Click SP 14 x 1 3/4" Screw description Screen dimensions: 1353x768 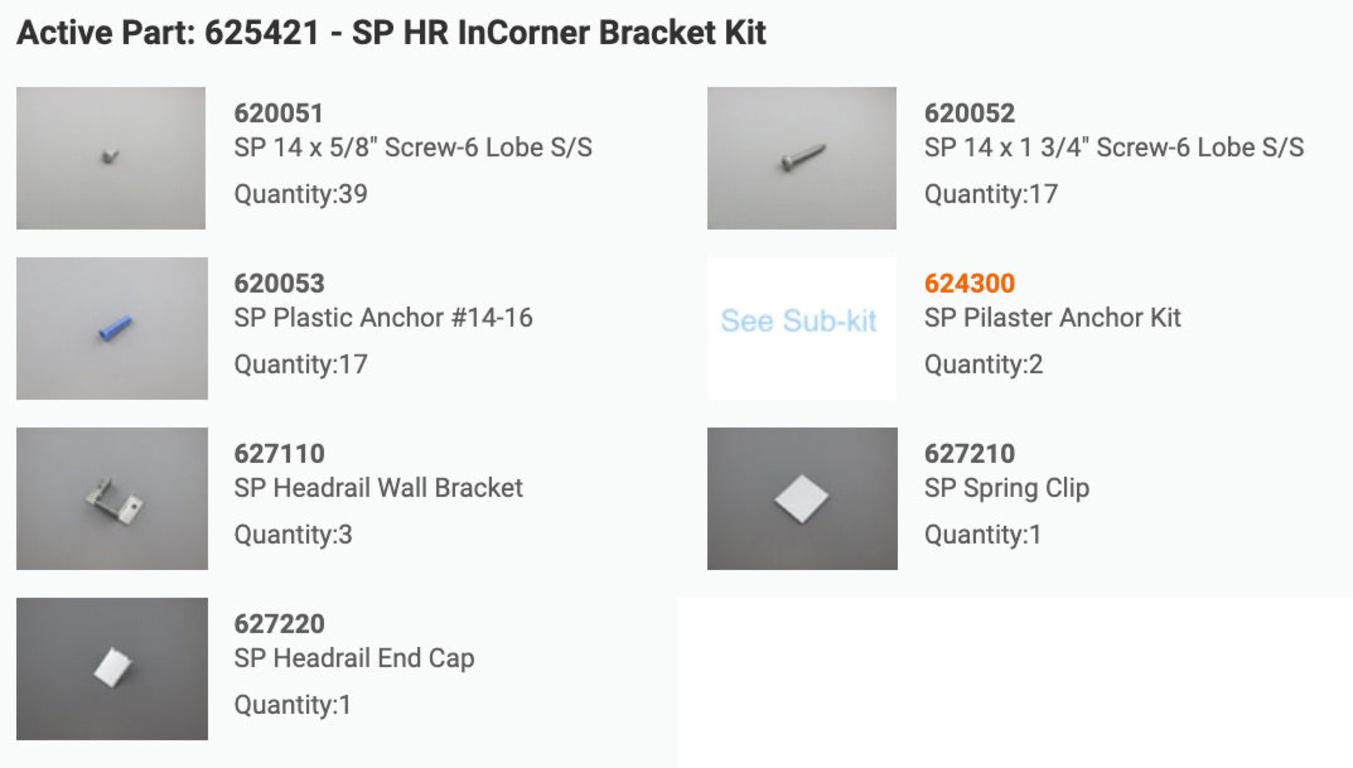pos(1114,148)
